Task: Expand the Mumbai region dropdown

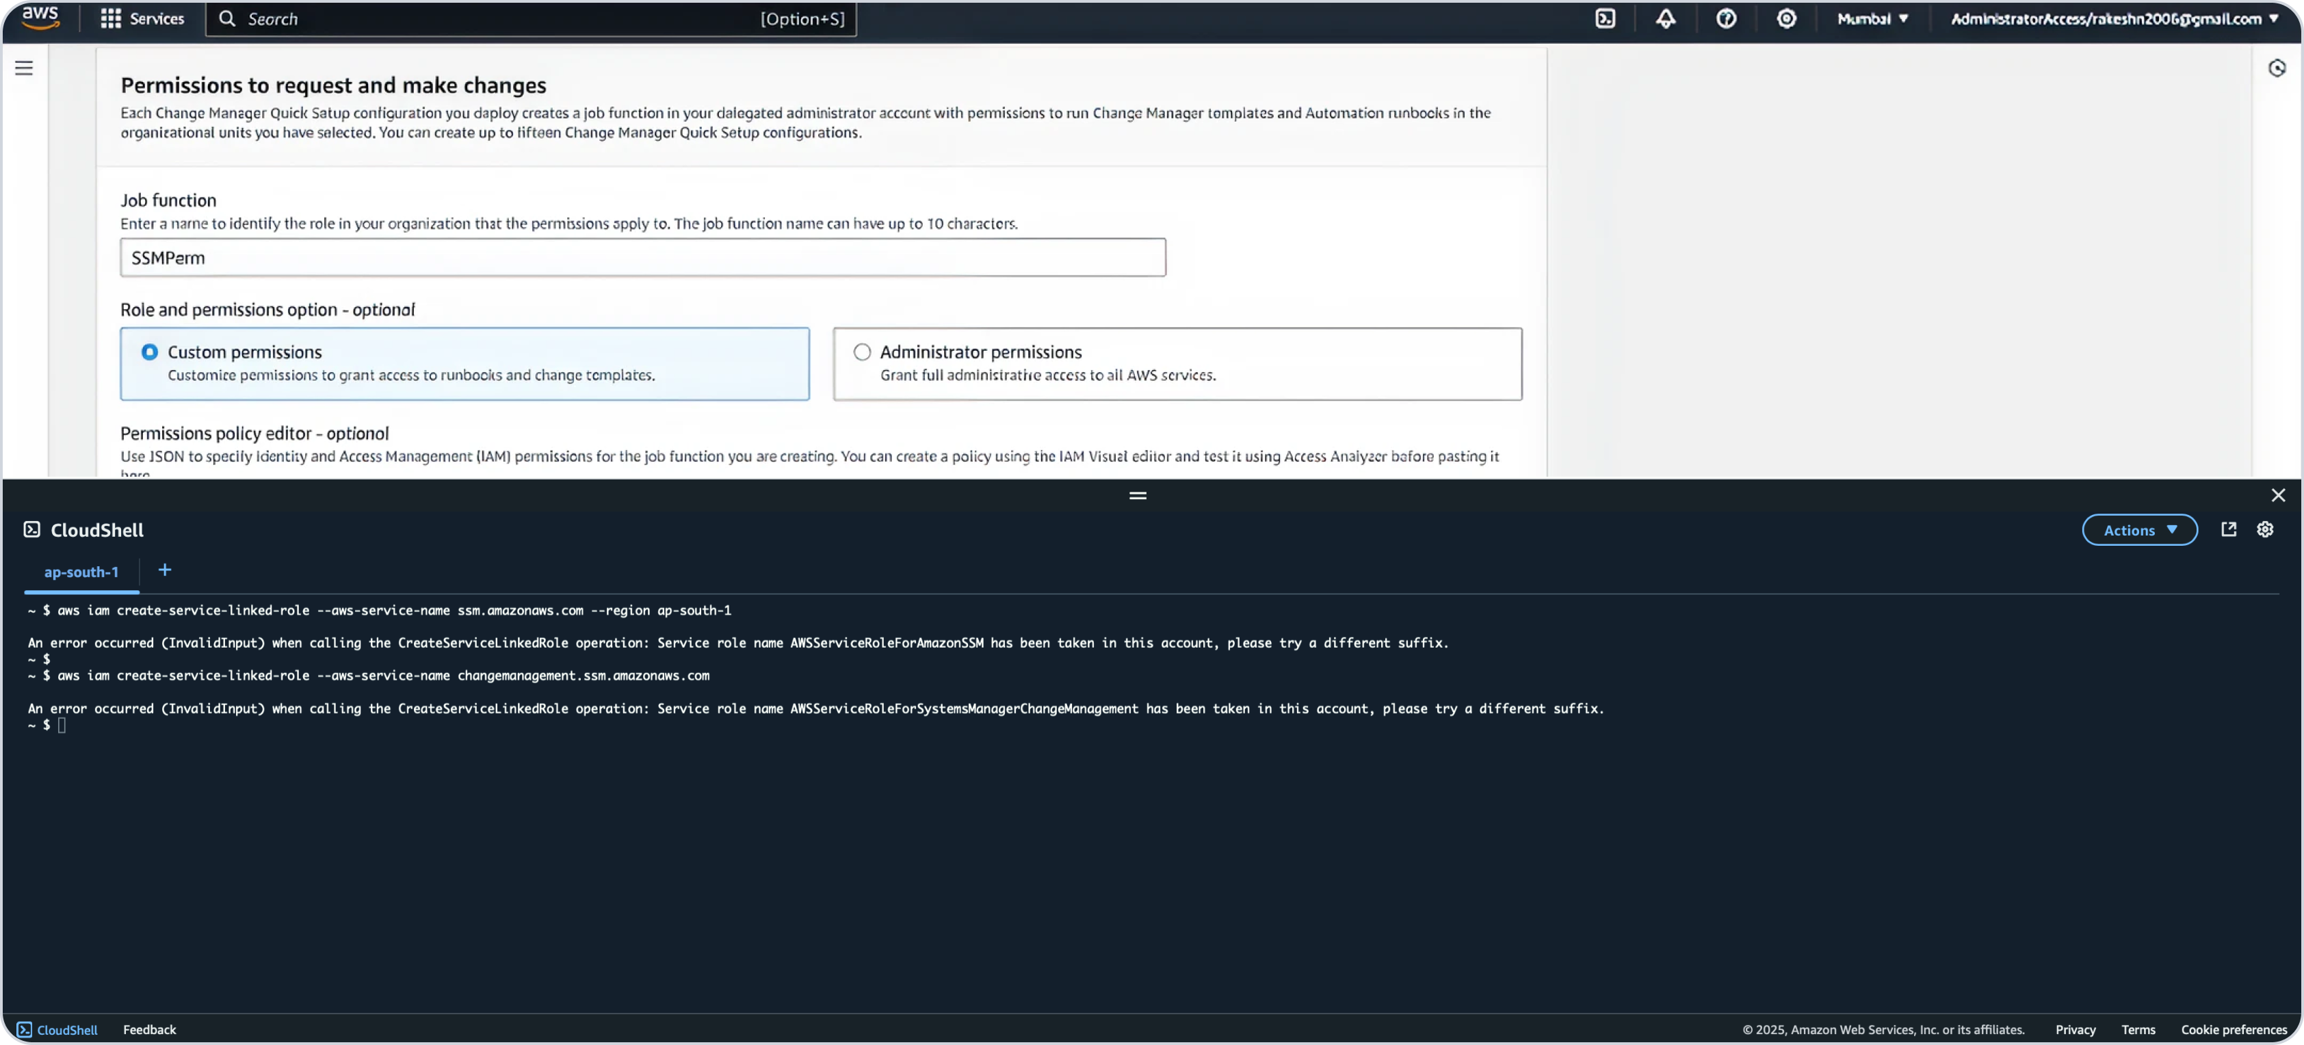Action: (1872, 19)
